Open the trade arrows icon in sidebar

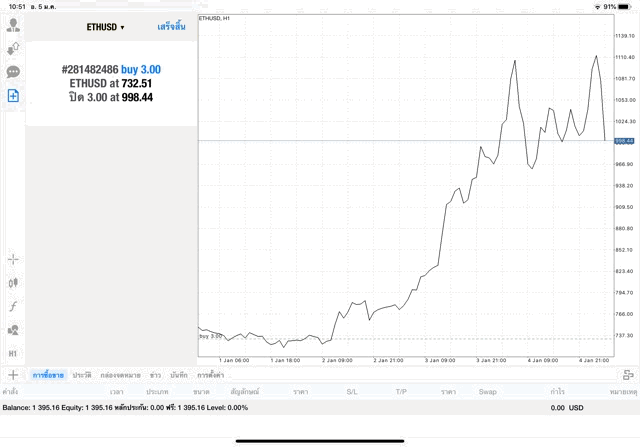click(13, 48)
